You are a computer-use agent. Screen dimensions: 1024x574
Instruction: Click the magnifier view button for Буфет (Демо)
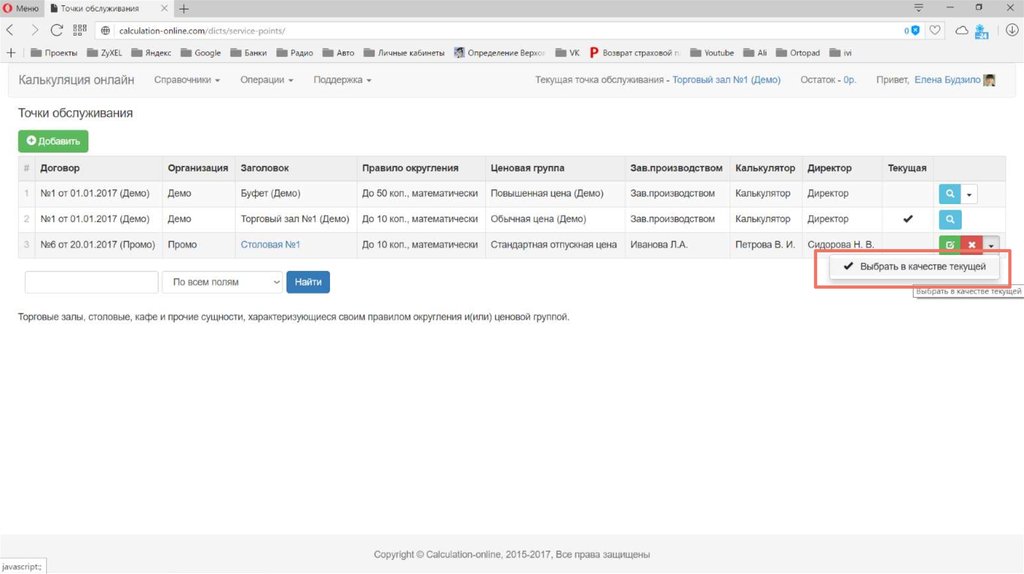point(949,194)
